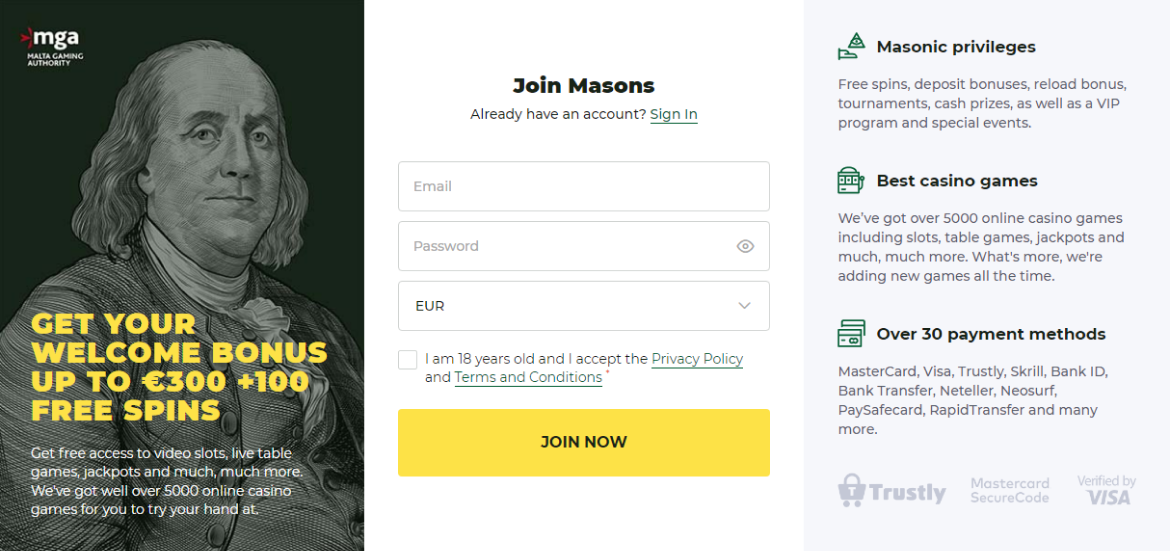This screenshot has height=551, width=1170.
Task: Click the Best casino games slot machine icon
Action: click(x=851, y=181)
